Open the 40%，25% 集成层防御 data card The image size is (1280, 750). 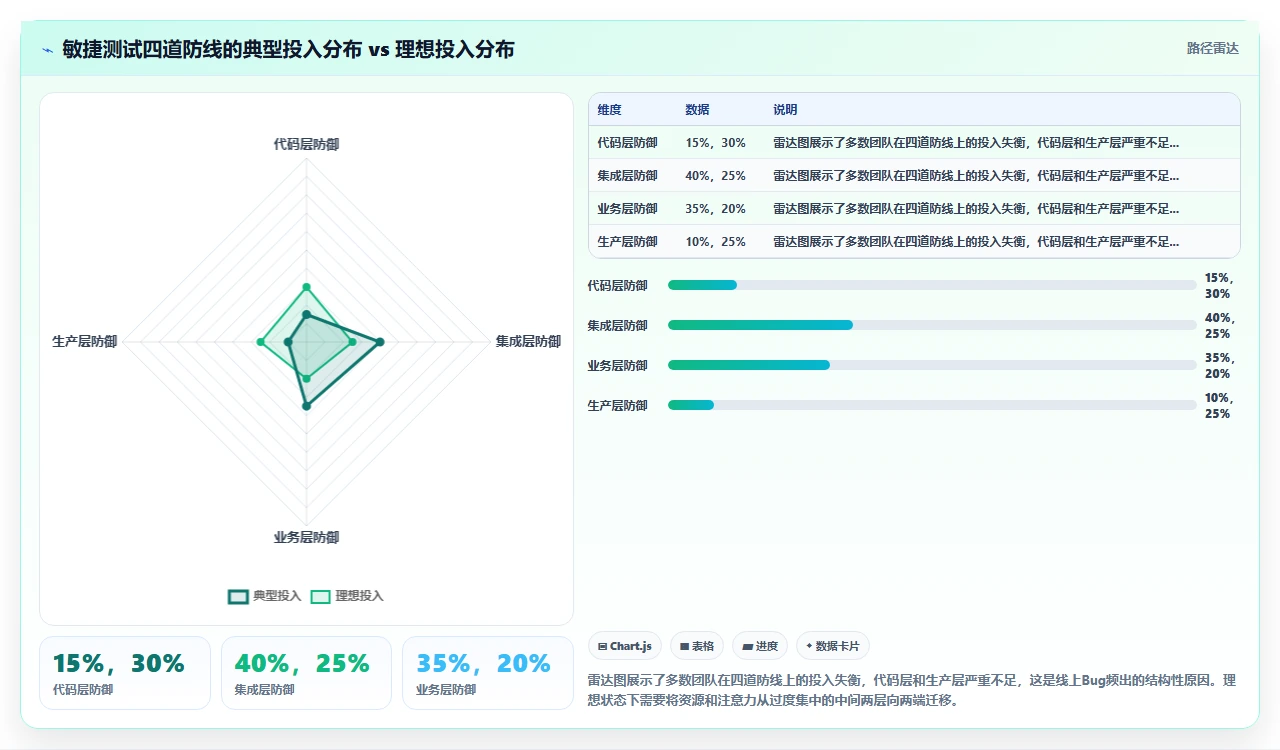click(x=306, y=673)
